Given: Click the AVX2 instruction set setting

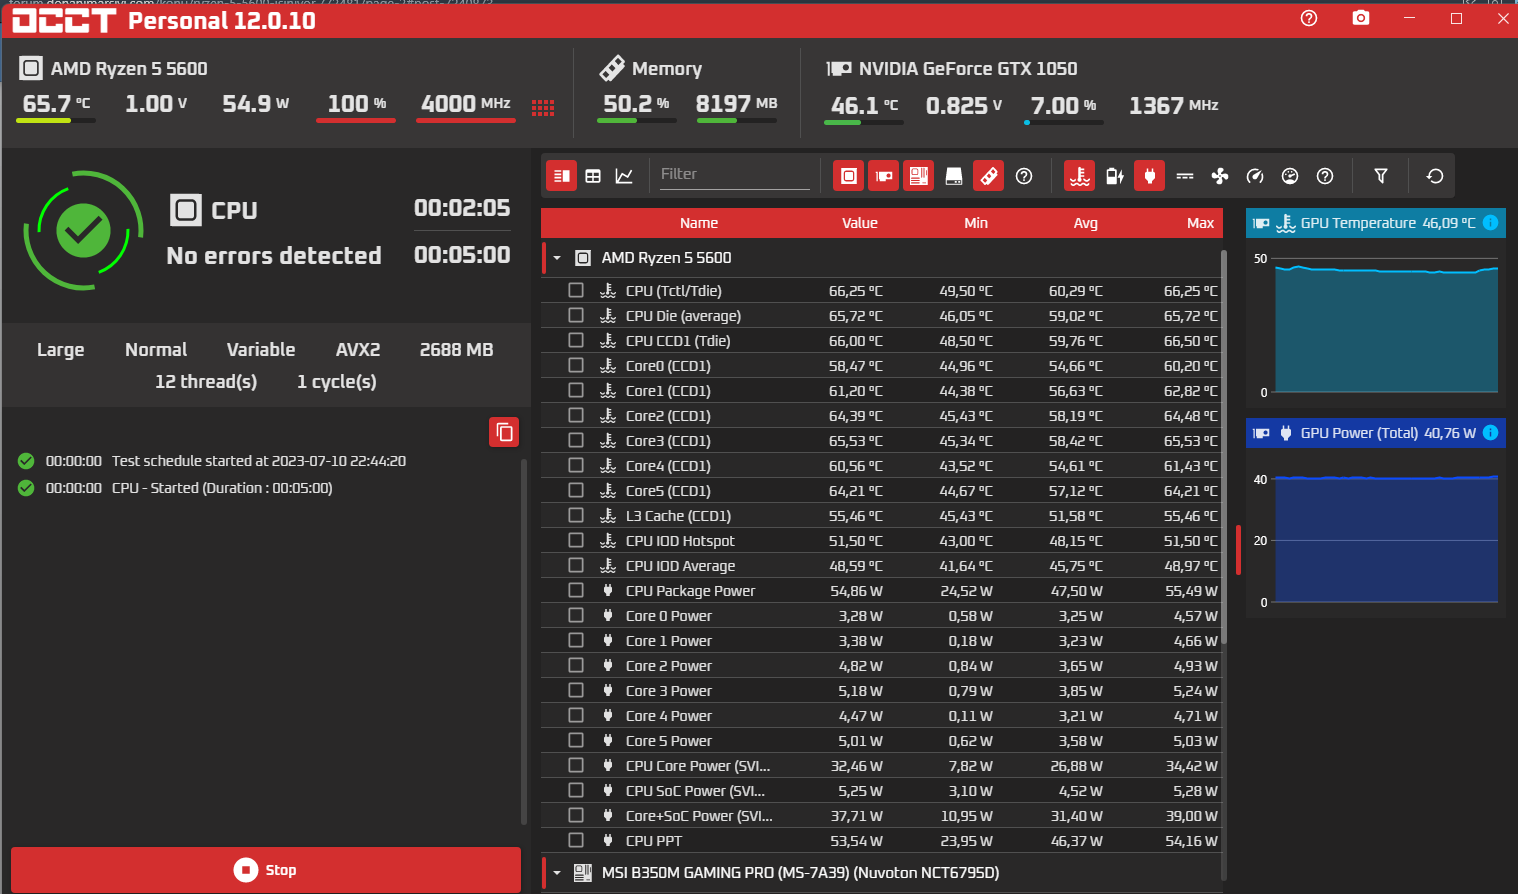Looking at the screenshot, I should pyautogui.click(x=358, y=350).
